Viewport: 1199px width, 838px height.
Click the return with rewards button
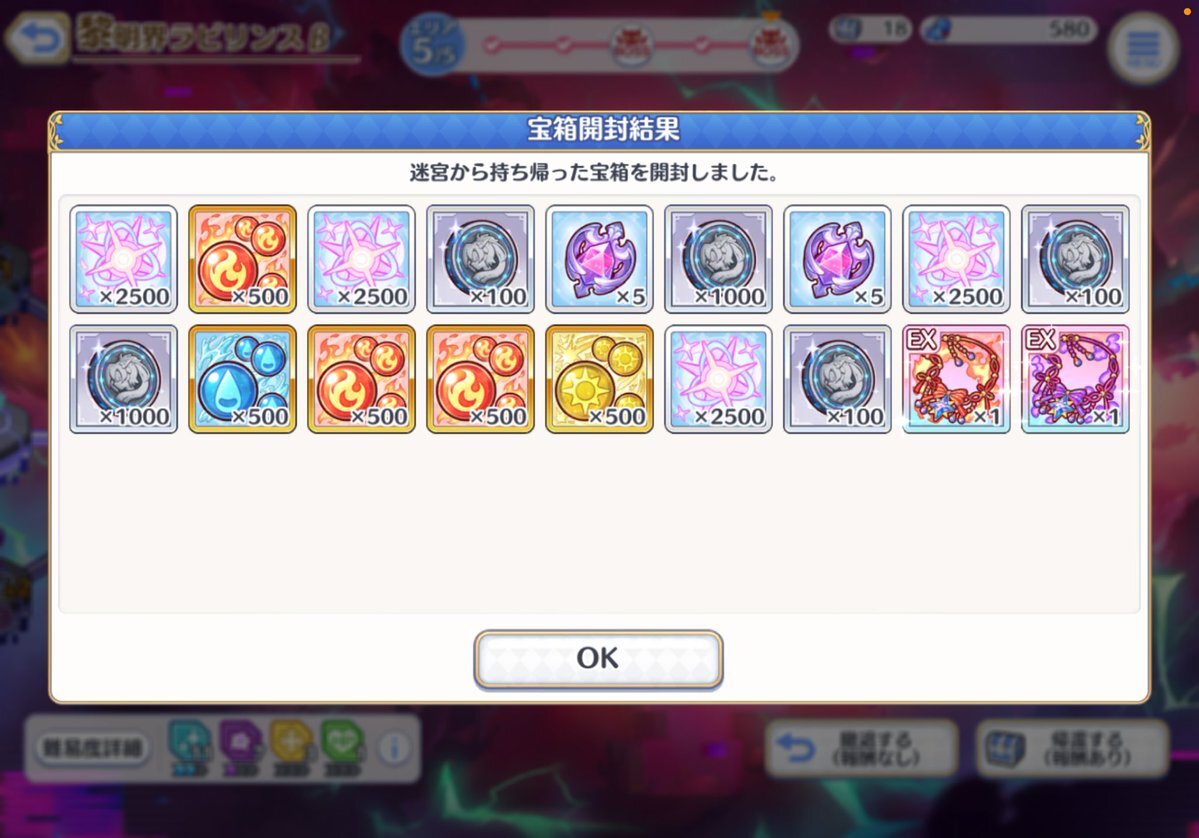point(1073,749)
